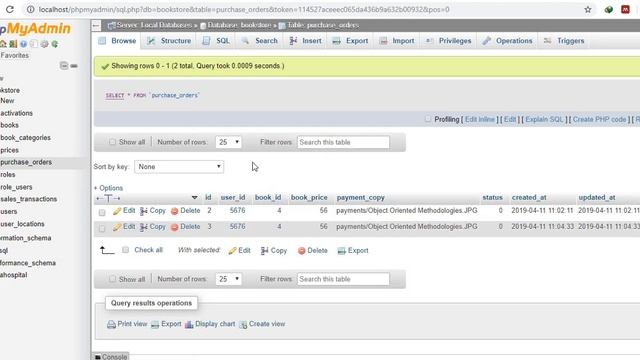The width and height of the screenshot is (640, 360).
Task: Open navigation panel settings gear icon
Action: (44, 44)
